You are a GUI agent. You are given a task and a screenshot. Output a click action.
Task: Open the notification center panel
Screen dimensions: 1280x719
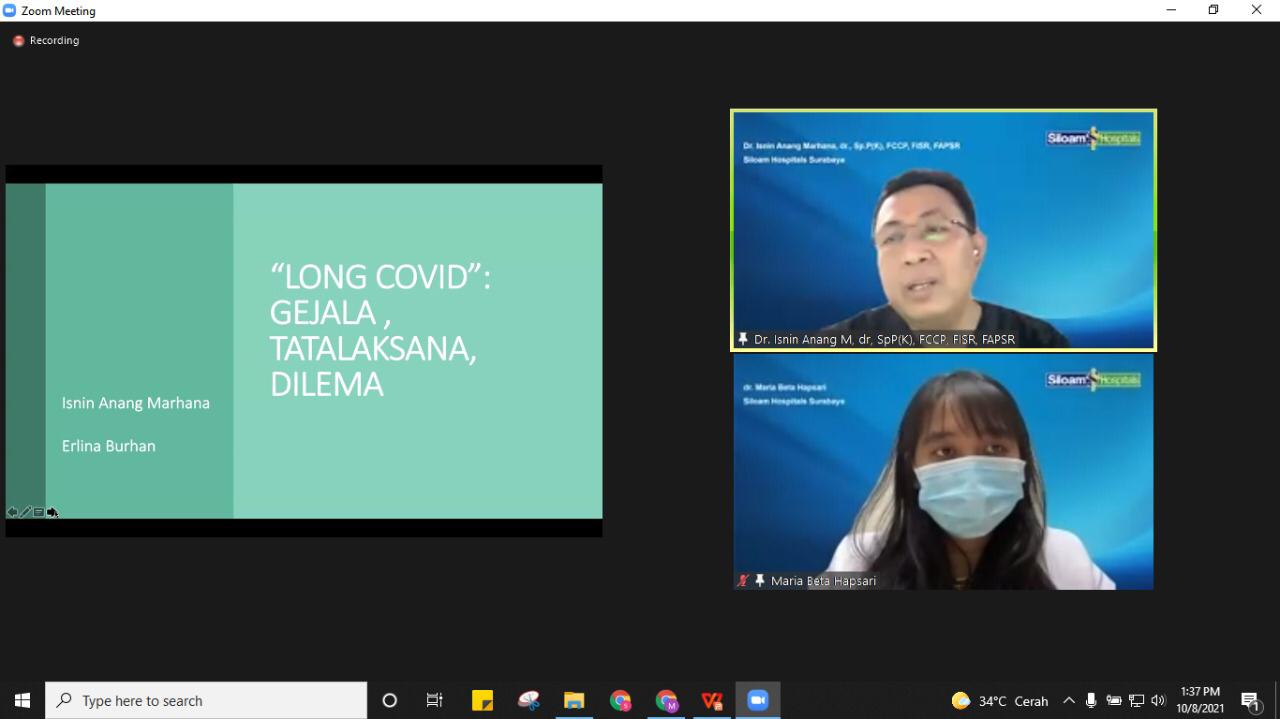[x=1250, y=700]
